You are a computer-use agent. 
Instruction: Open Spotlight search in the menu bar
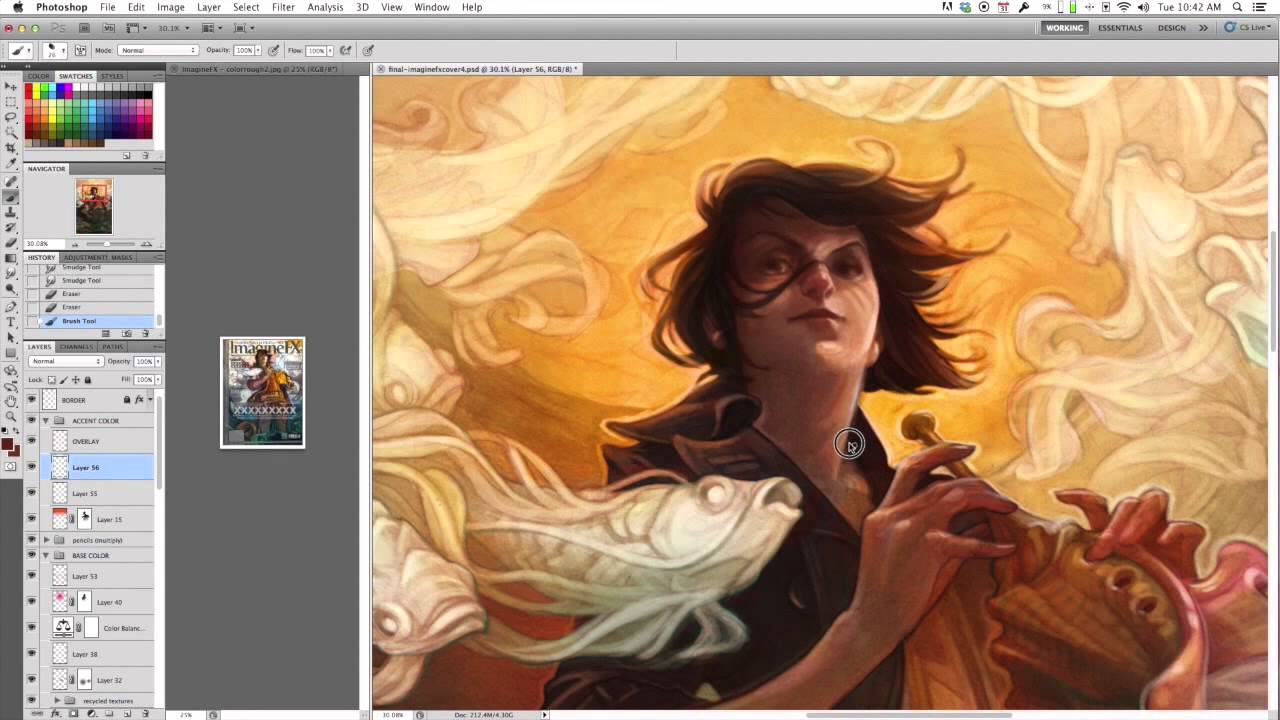pyautogui.click(x=1238, y=7)
